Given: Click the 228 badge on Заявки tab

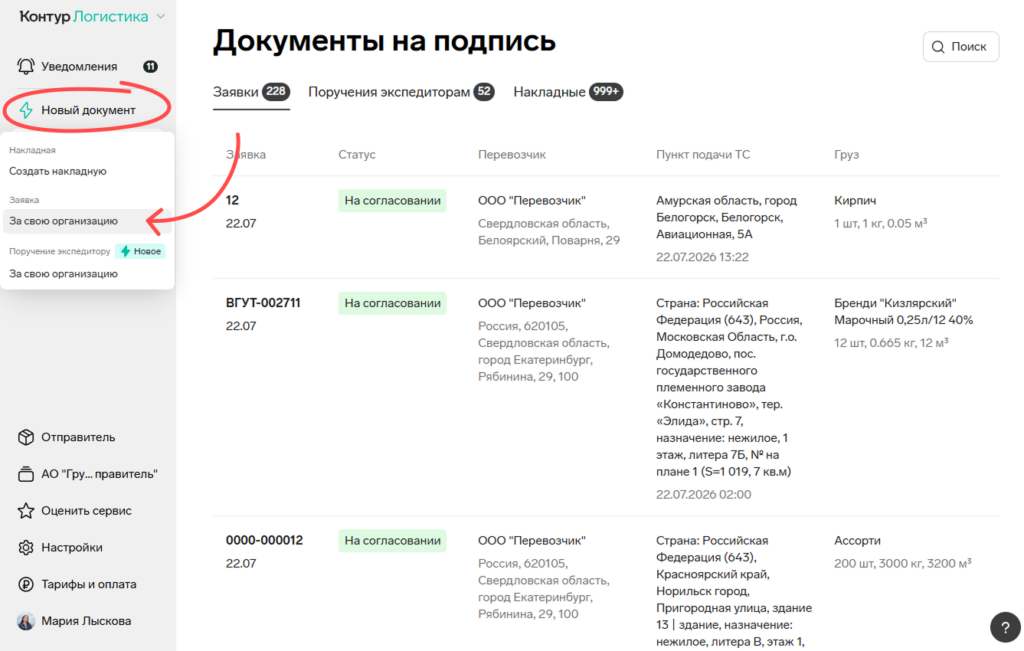Looking at the screenshot, I should (276, 91).
